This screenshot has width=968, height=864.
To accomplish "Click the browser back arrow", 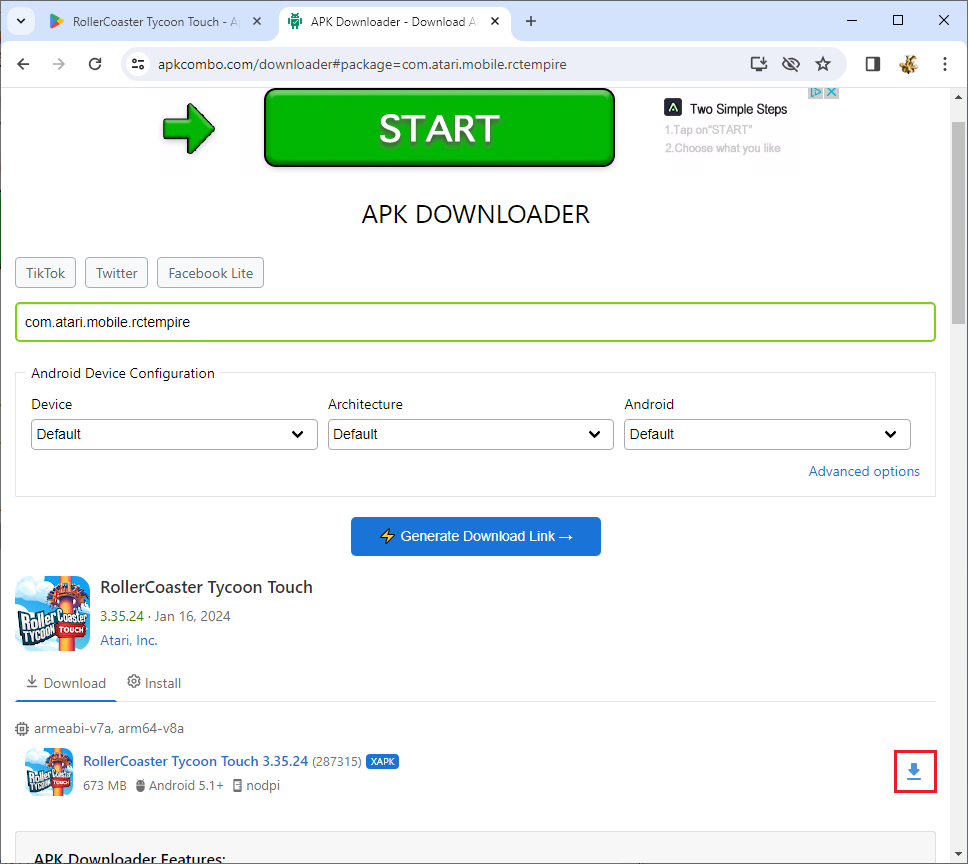I will pyautogui.click(x=23, y=64).
